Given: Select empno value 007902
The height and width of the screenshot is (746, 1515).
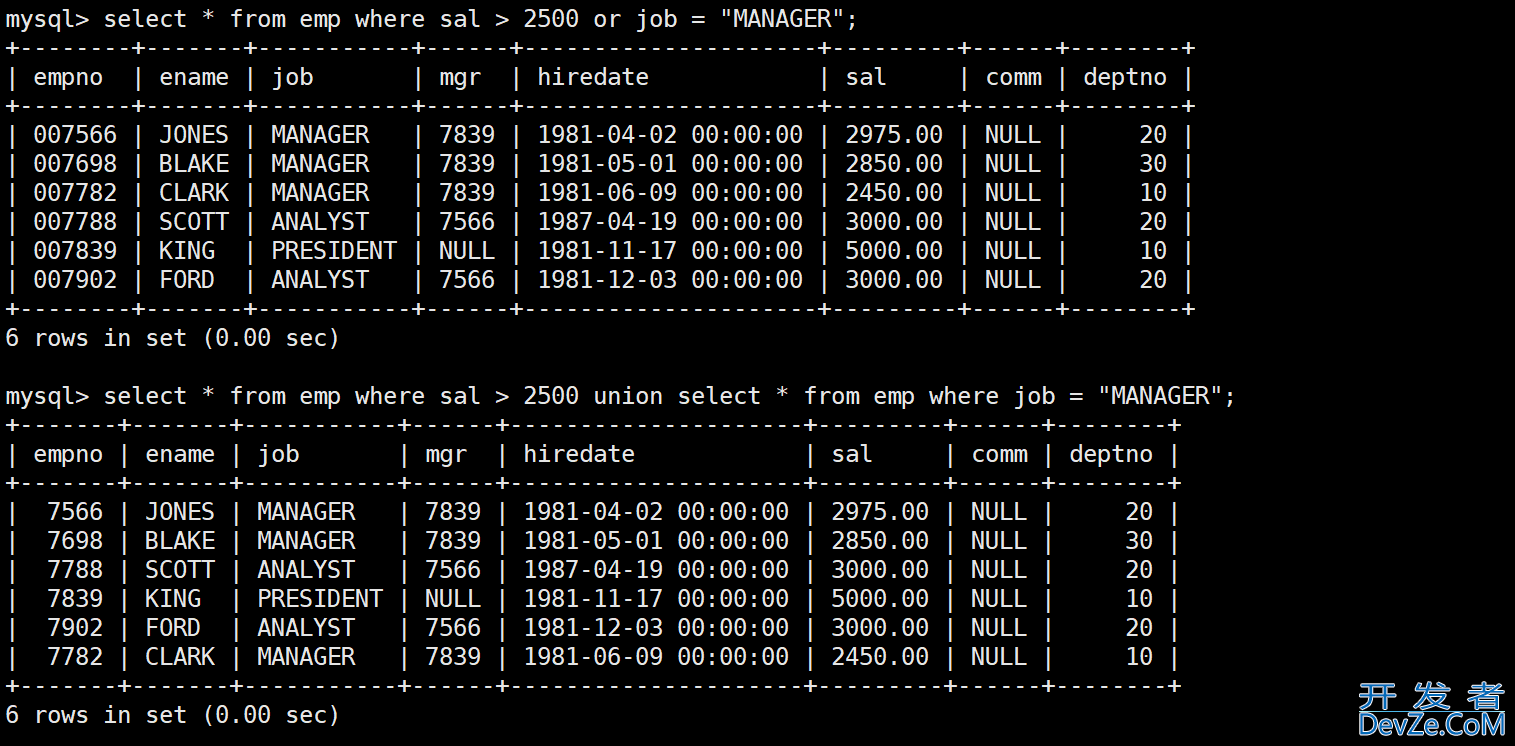Looking at the screenshot, I should 75,280.
